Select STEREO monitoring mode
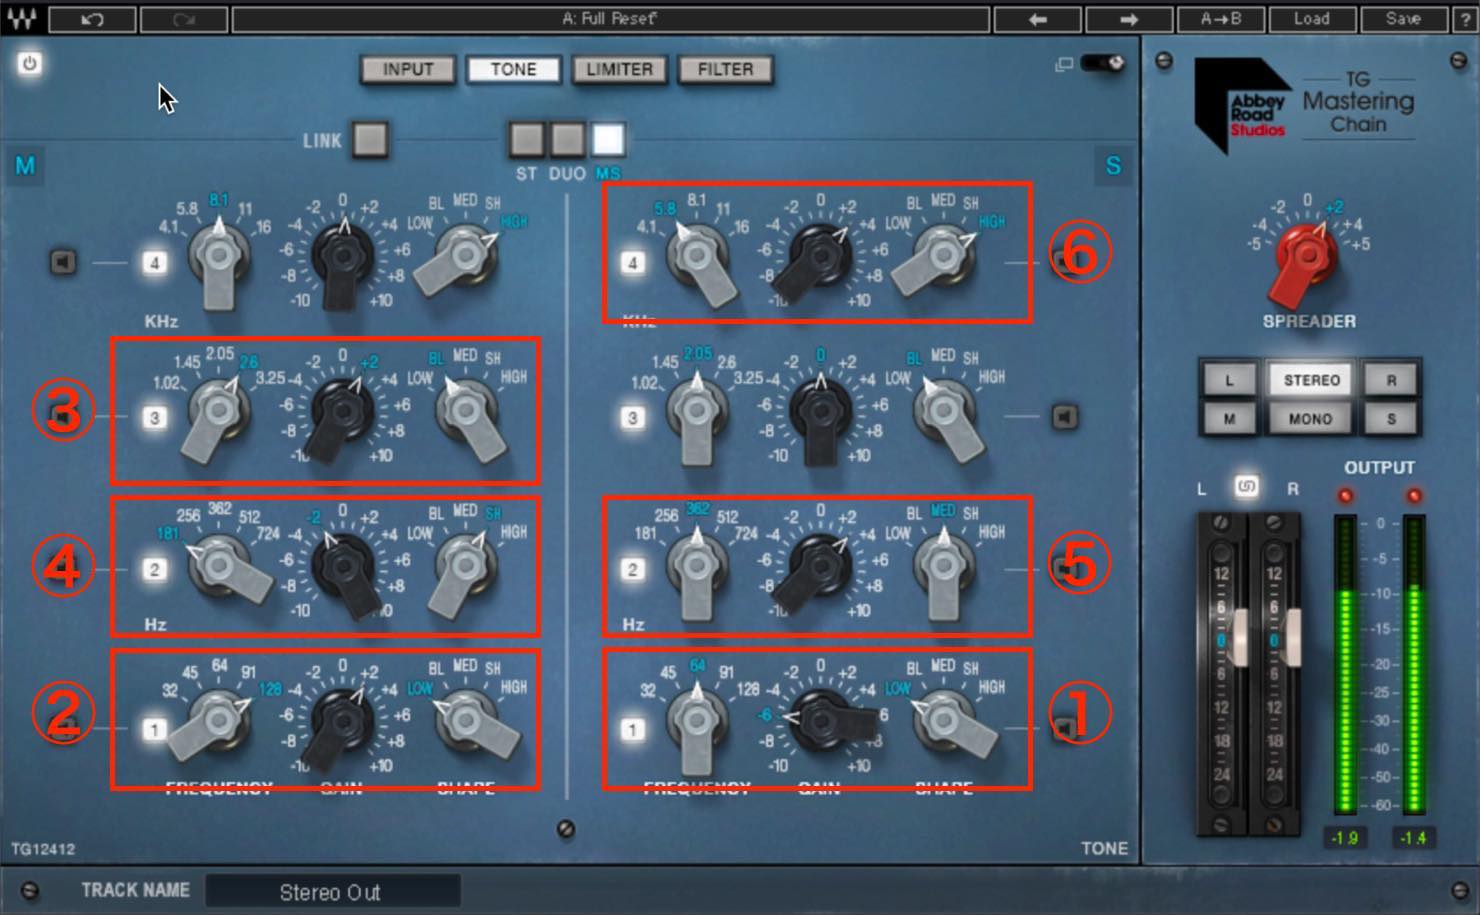The height and width of the screenshot is (915, 1480). coord(1311,380)
